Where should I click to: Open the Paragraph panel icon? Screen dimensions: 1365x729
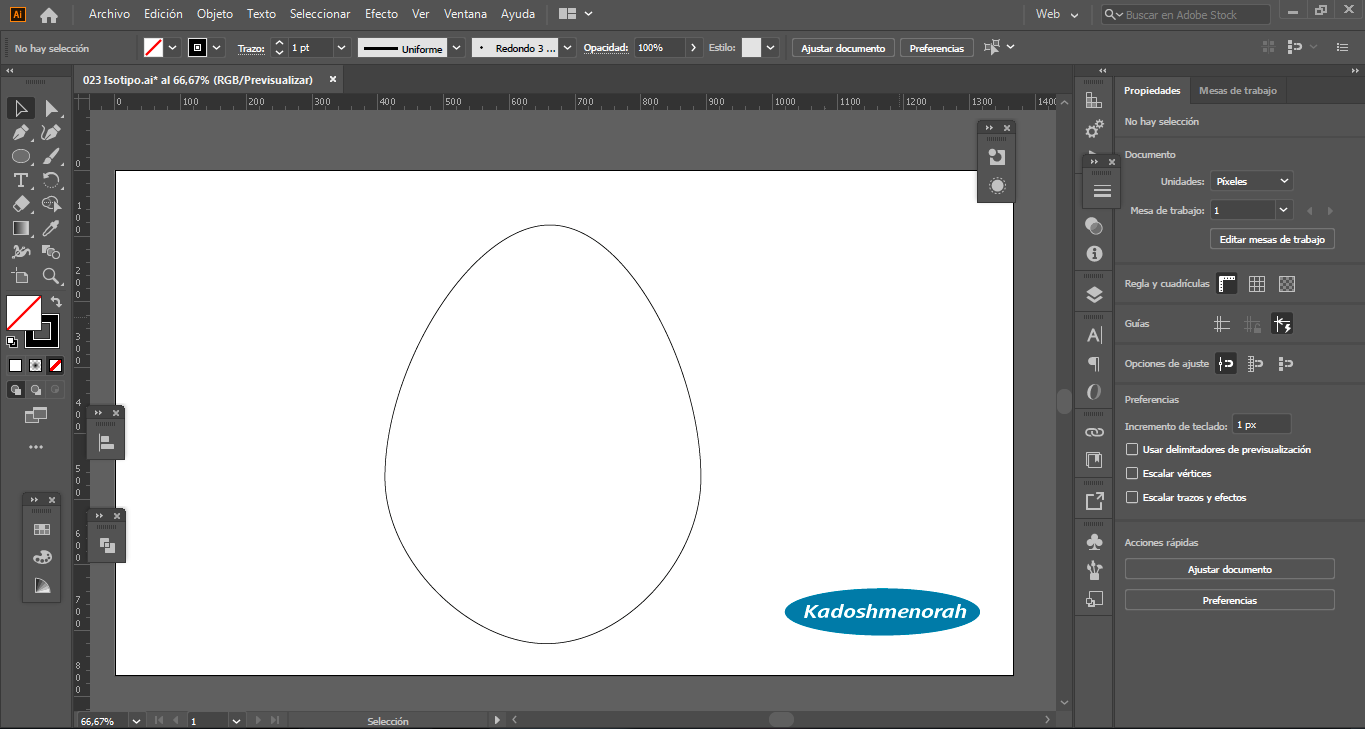(x=1094, y=364)
